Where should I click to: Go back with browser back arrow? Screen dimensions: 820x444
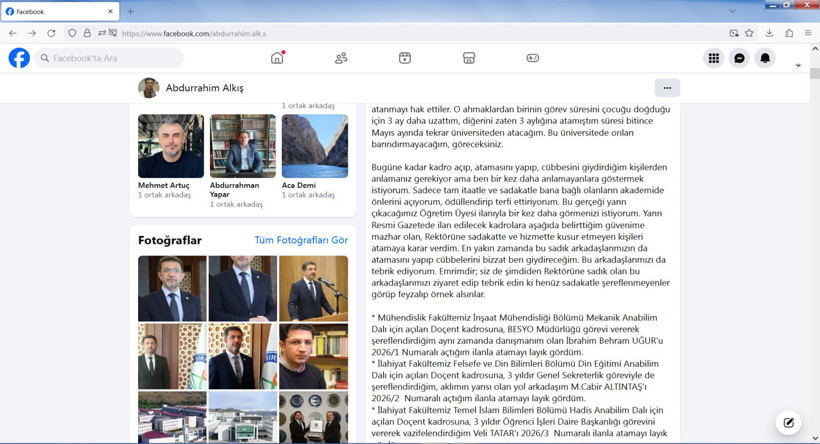tap(13, 33)
